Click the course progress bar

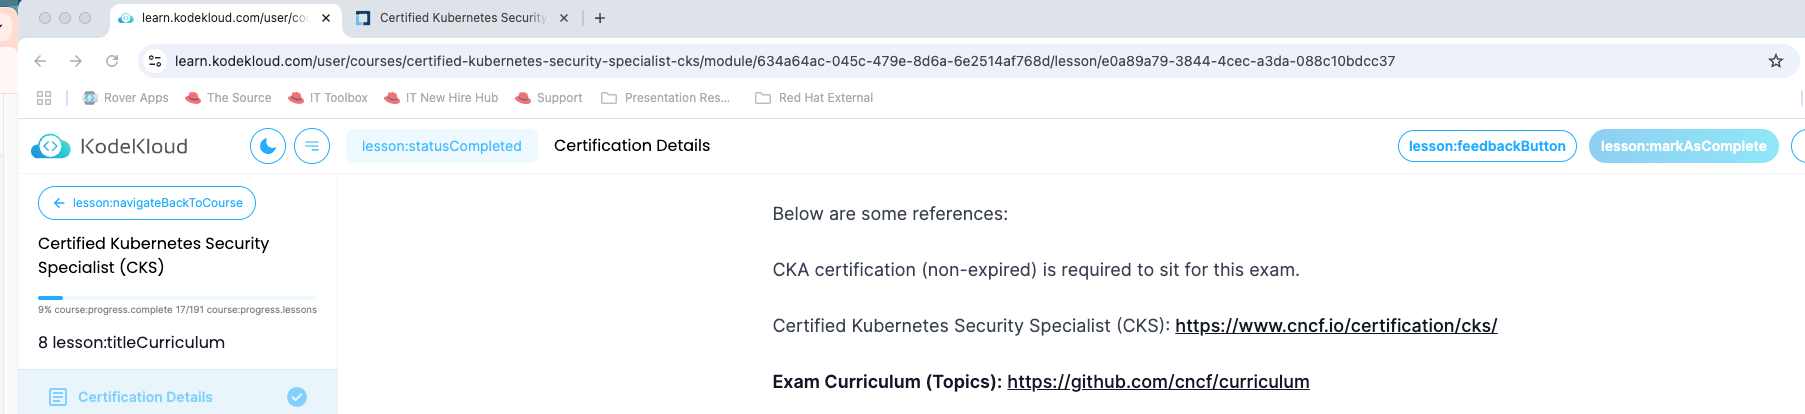177,298
